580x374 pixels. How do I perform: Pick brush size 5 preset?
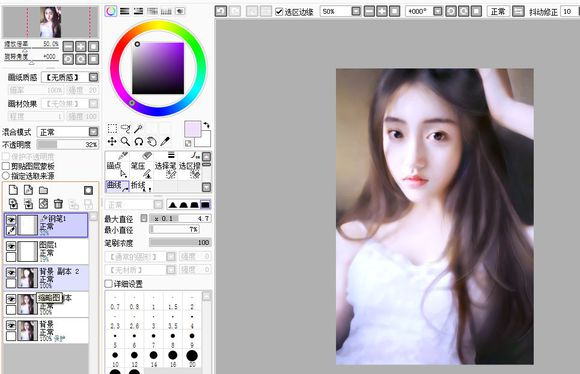click(115, 339)
